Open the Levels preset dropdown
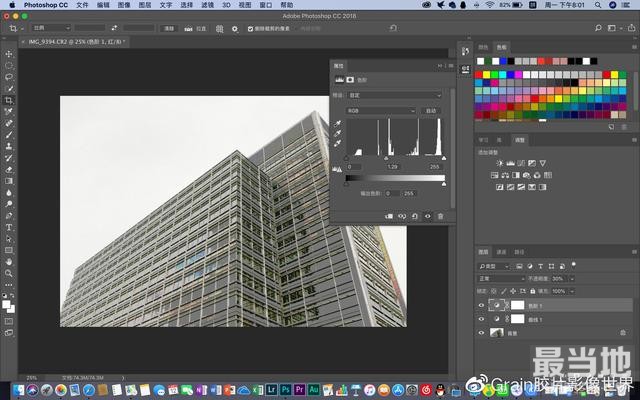The height and width of the screenshot is (400, 640). [x=392, y=95]
